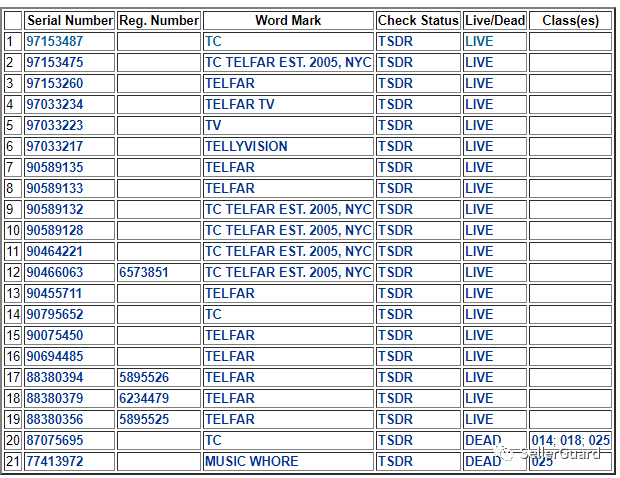Image resolution: width=620 pixels, height=478 pixels.
Task: Click DEAD status for serial 87075695
Action: coord(483,440)
